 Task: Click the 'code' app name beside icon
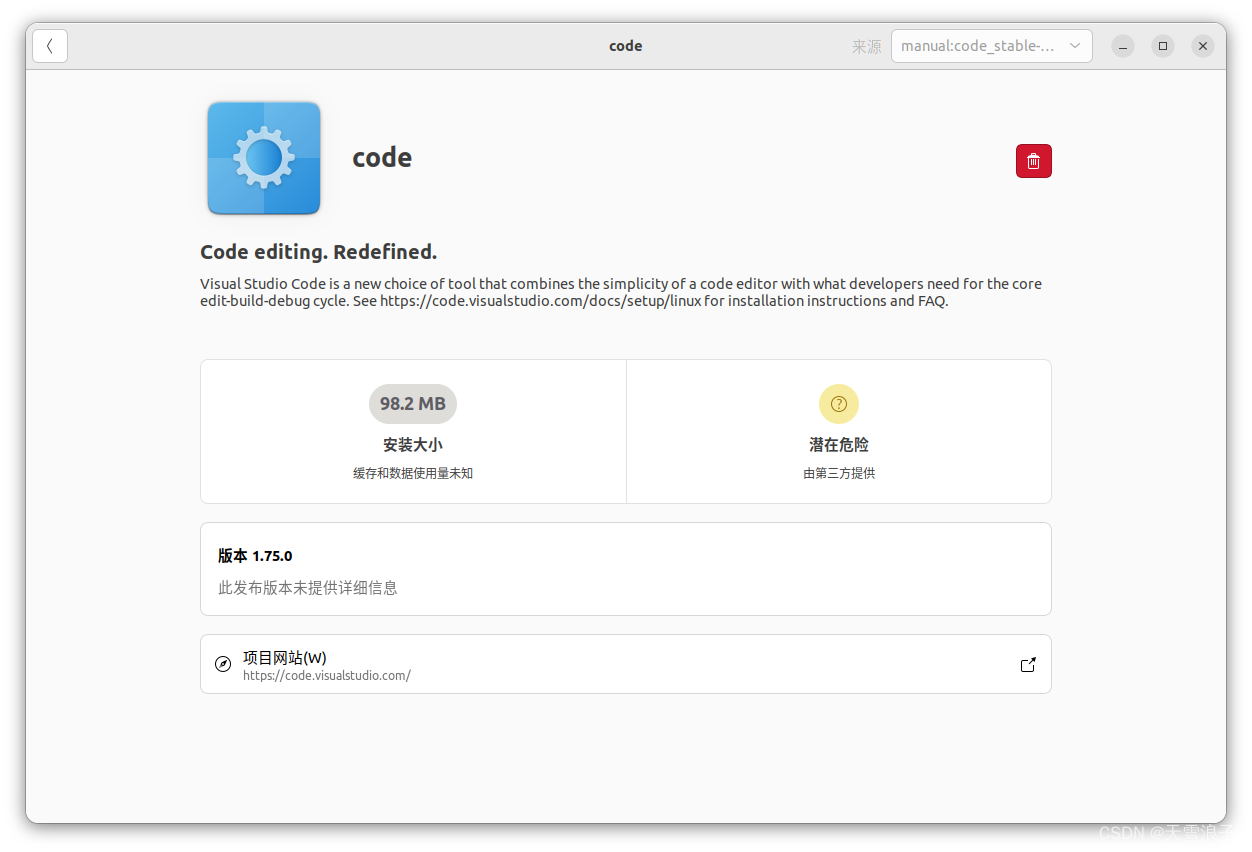(x=382, y=158)
